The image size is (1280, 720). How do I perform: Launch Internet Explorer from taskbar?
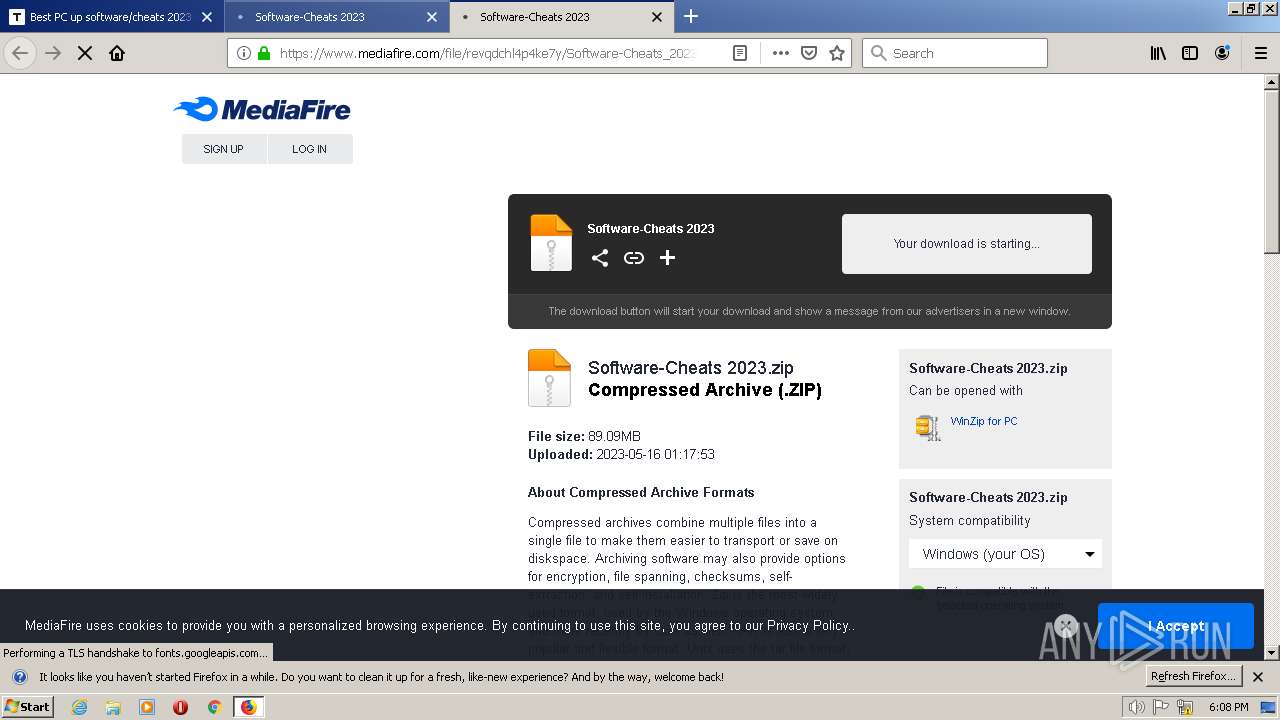click(79, 707)
